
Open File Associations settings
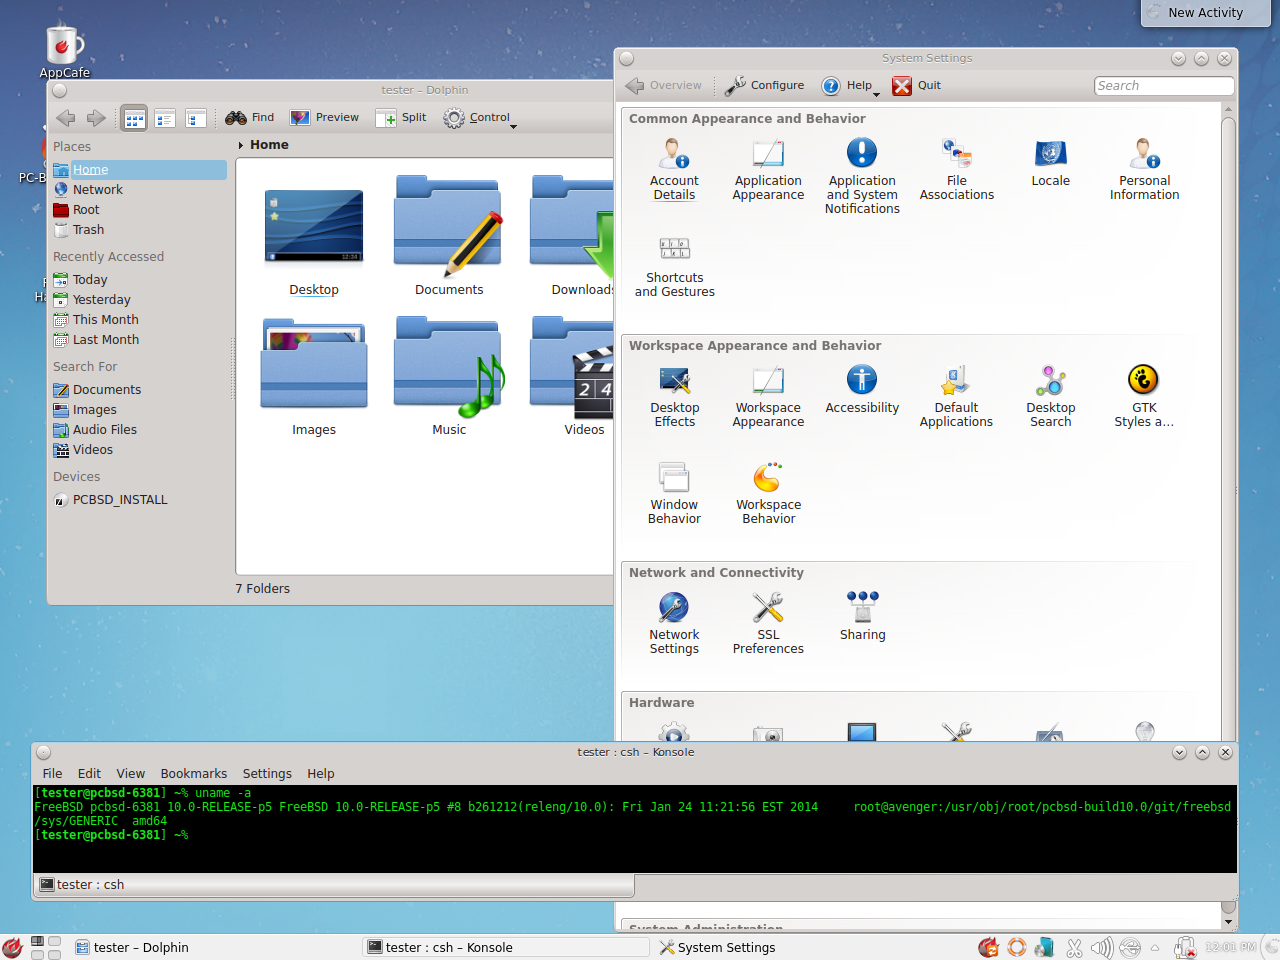pyautogui.click(x=957, y=170)
